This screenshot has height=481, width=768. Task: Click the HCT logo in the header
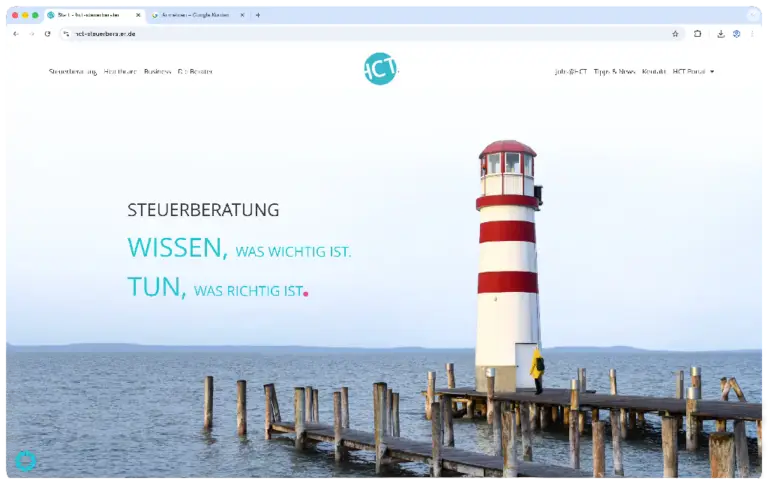tap(381, 69)
